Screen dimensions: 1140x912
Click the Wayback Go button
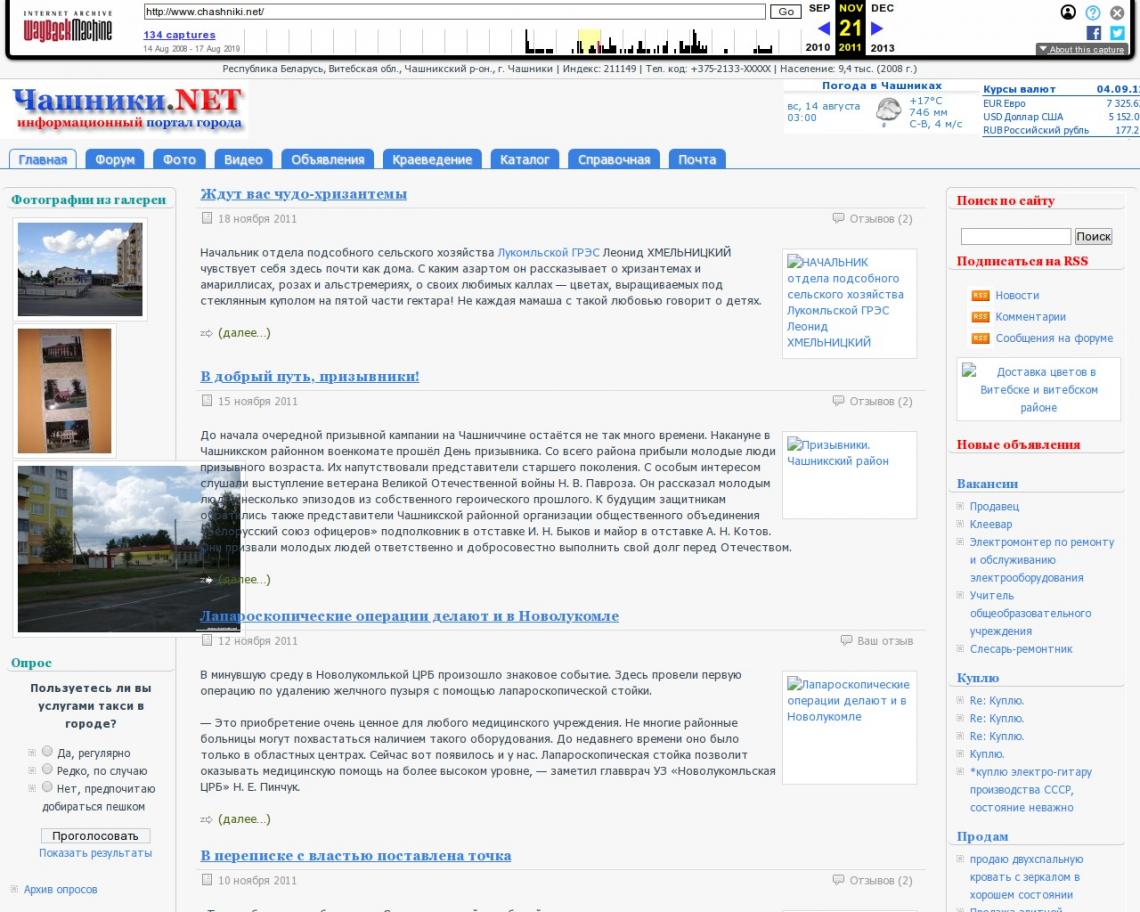coord(786,12)
